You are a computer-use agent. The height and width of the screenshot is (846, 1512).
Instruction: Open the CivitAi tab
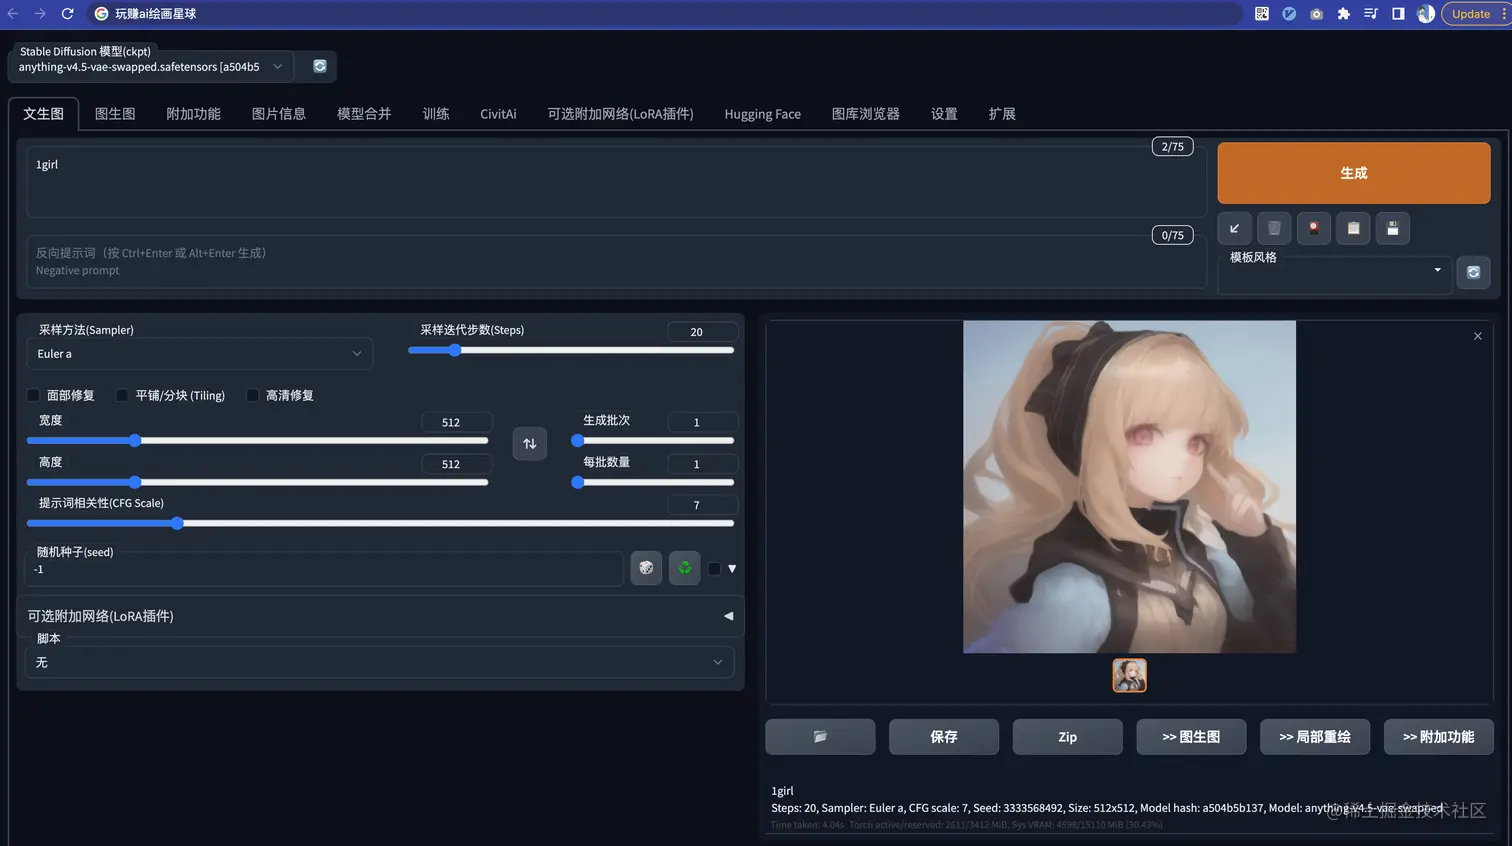click(497, 113)
